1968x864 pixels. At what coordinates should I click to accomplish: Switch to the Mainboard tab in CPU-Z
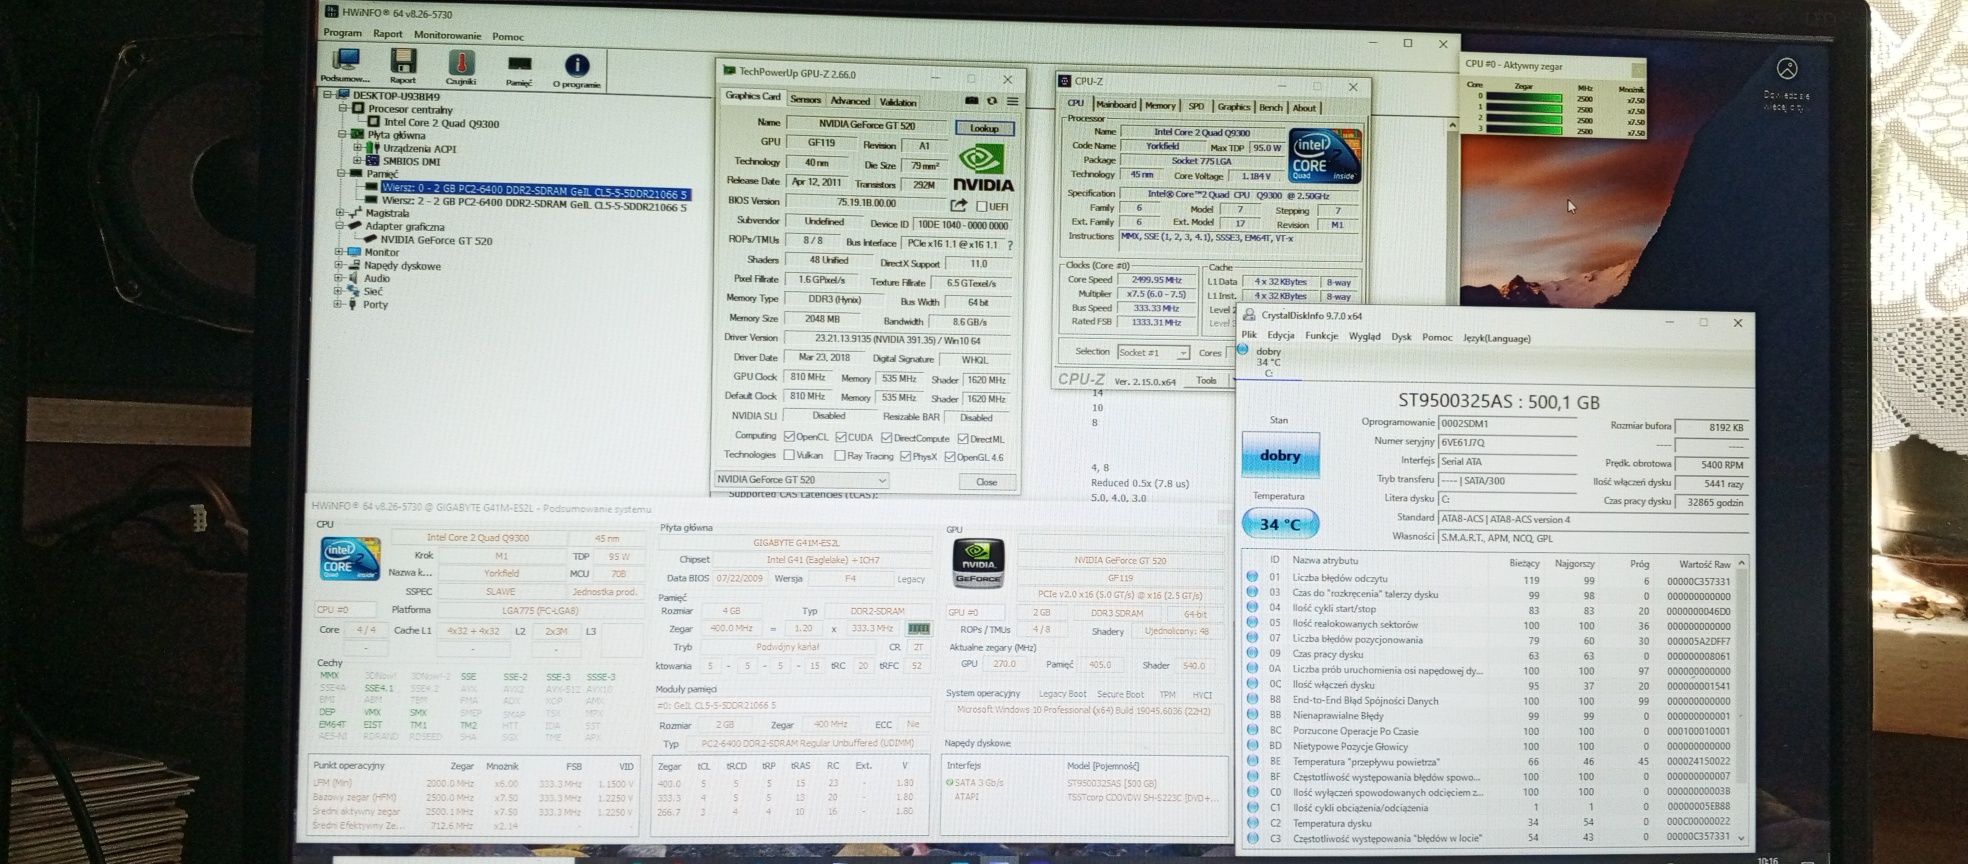coord(1116,105)
